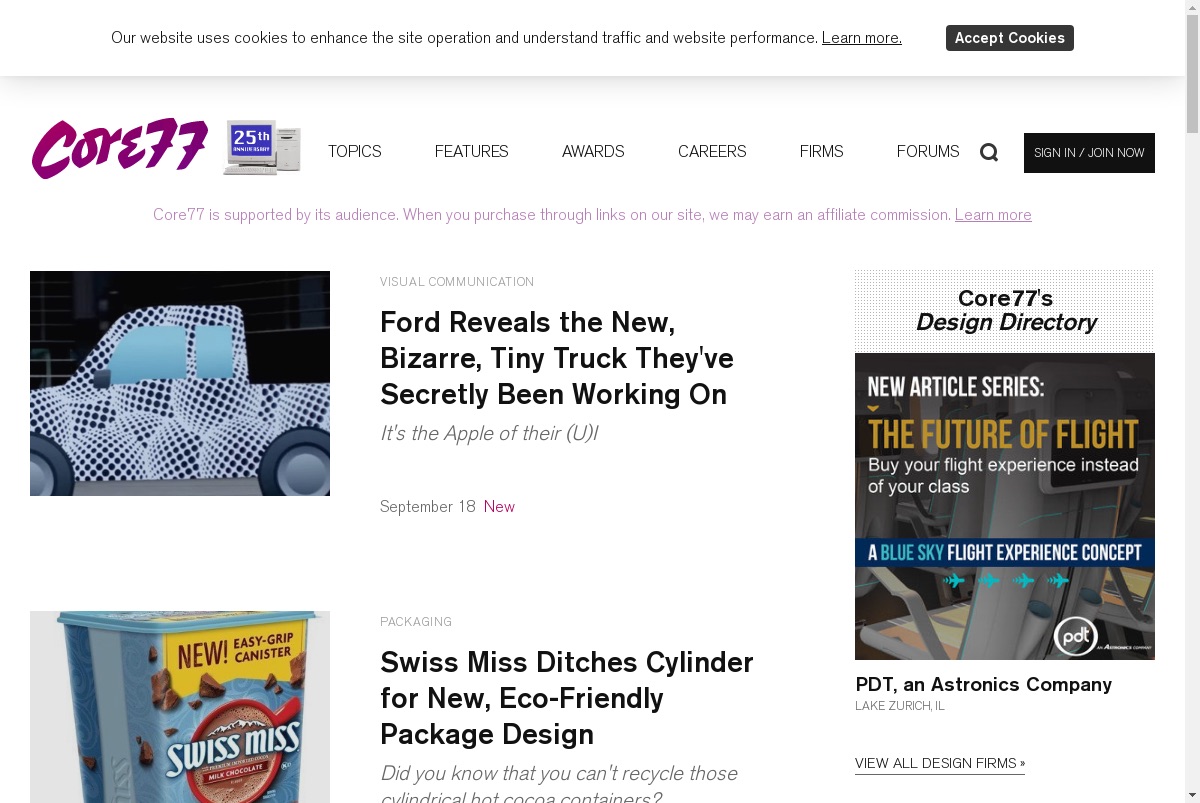Read Swiss Miss package design article
The height and width of the screenshot is (803, 1200).
pos(567,698)
